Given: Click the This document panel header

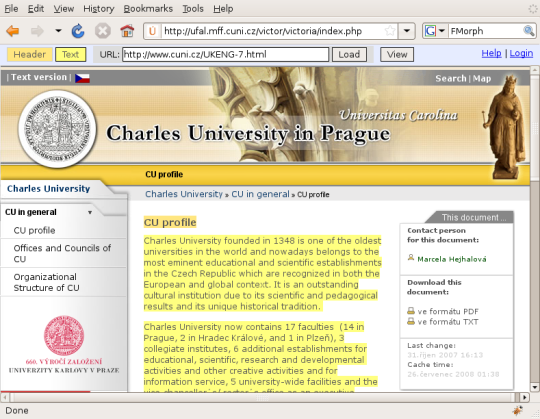Looking at the screenshot, I should tap(470, 217).
